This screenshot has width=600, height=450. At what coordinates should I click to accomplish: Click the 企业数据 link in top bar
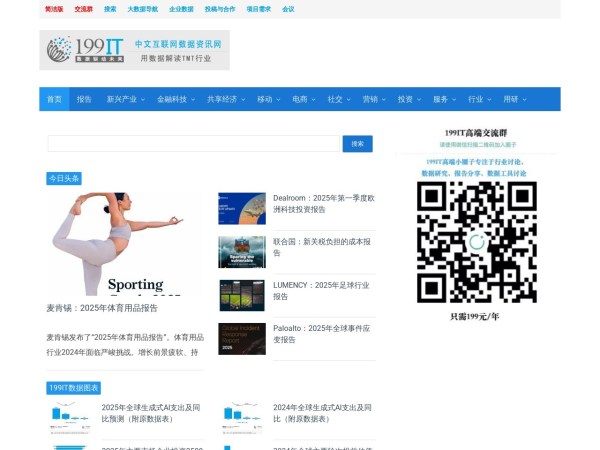[181, 9]
